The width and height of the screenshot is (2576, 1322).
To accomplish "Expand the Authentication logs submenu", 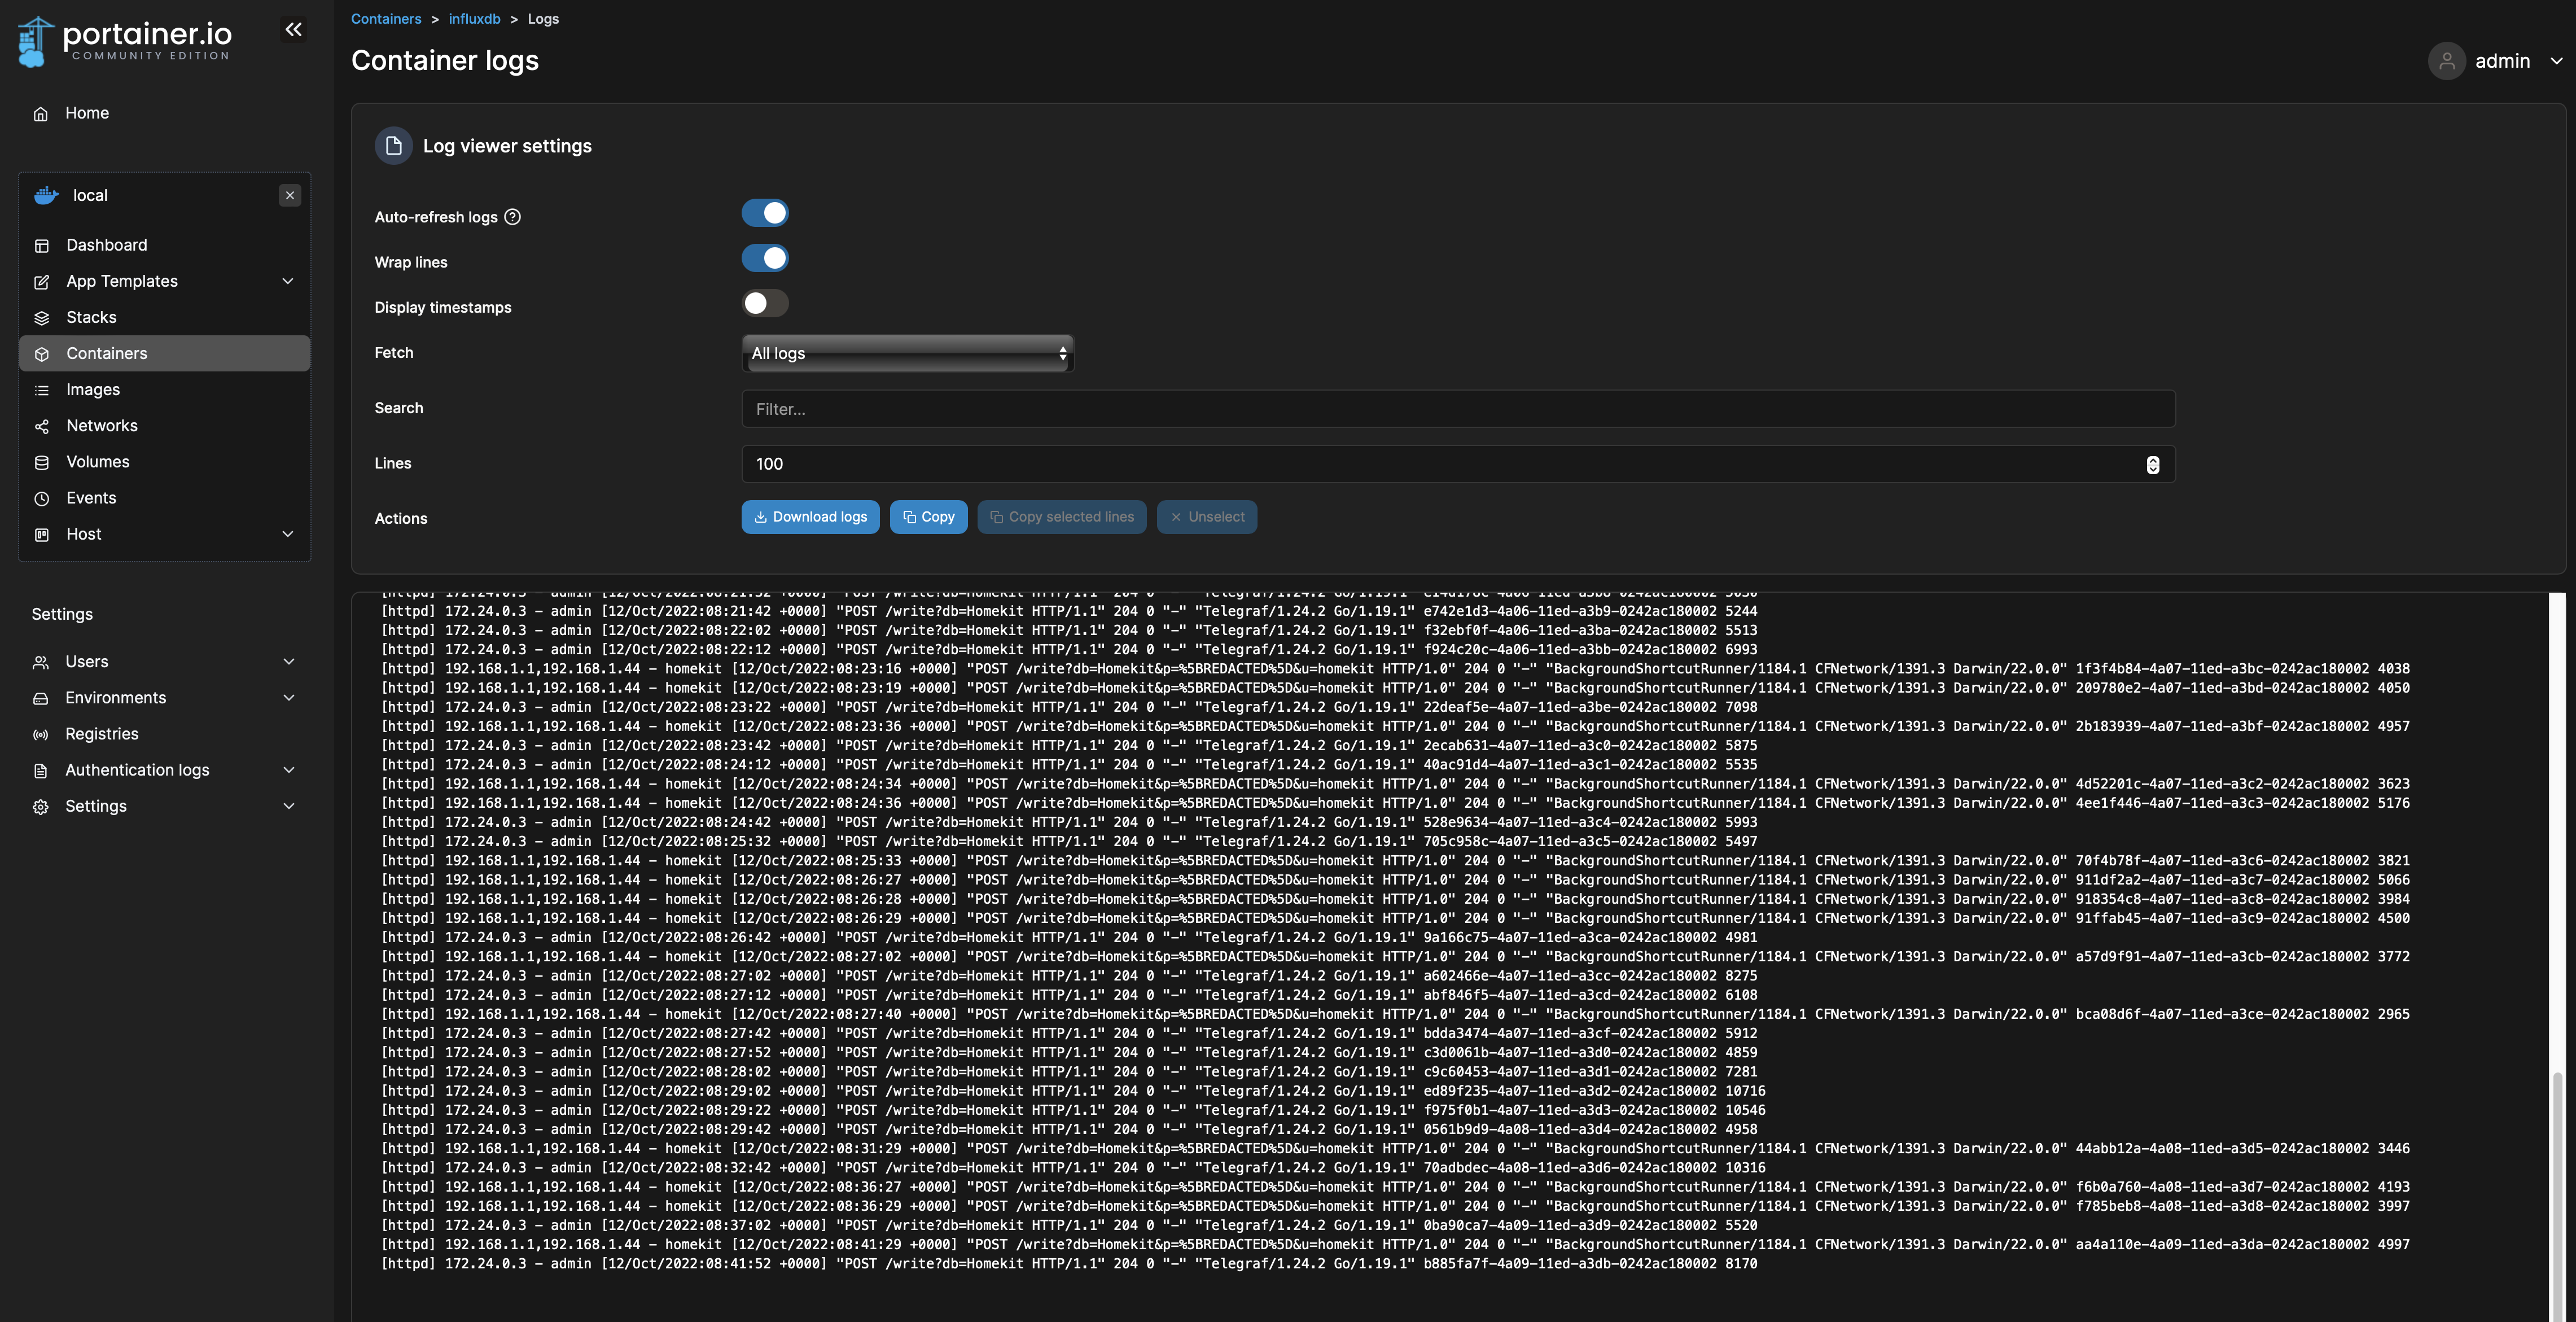I will point(289,770).
